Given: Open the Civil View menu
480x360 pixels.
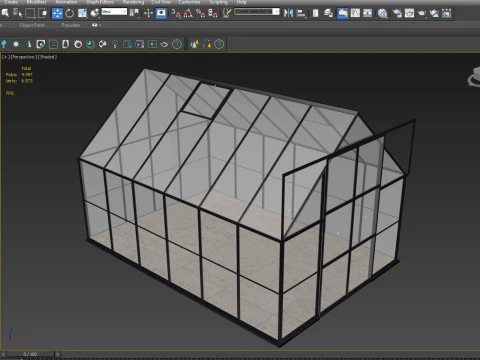Looking at the screenshot, I should [161, 2].
